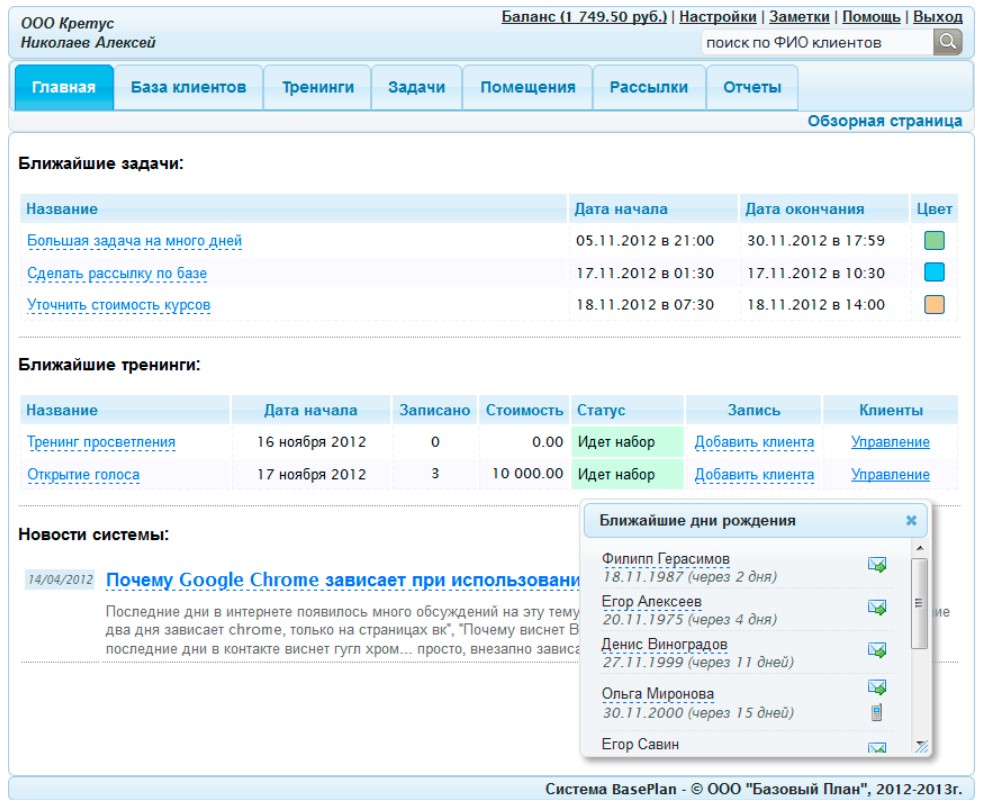Click blue swatch of Сделать рассылку task
The image size is (982, 800).
[x=934, y=273]
